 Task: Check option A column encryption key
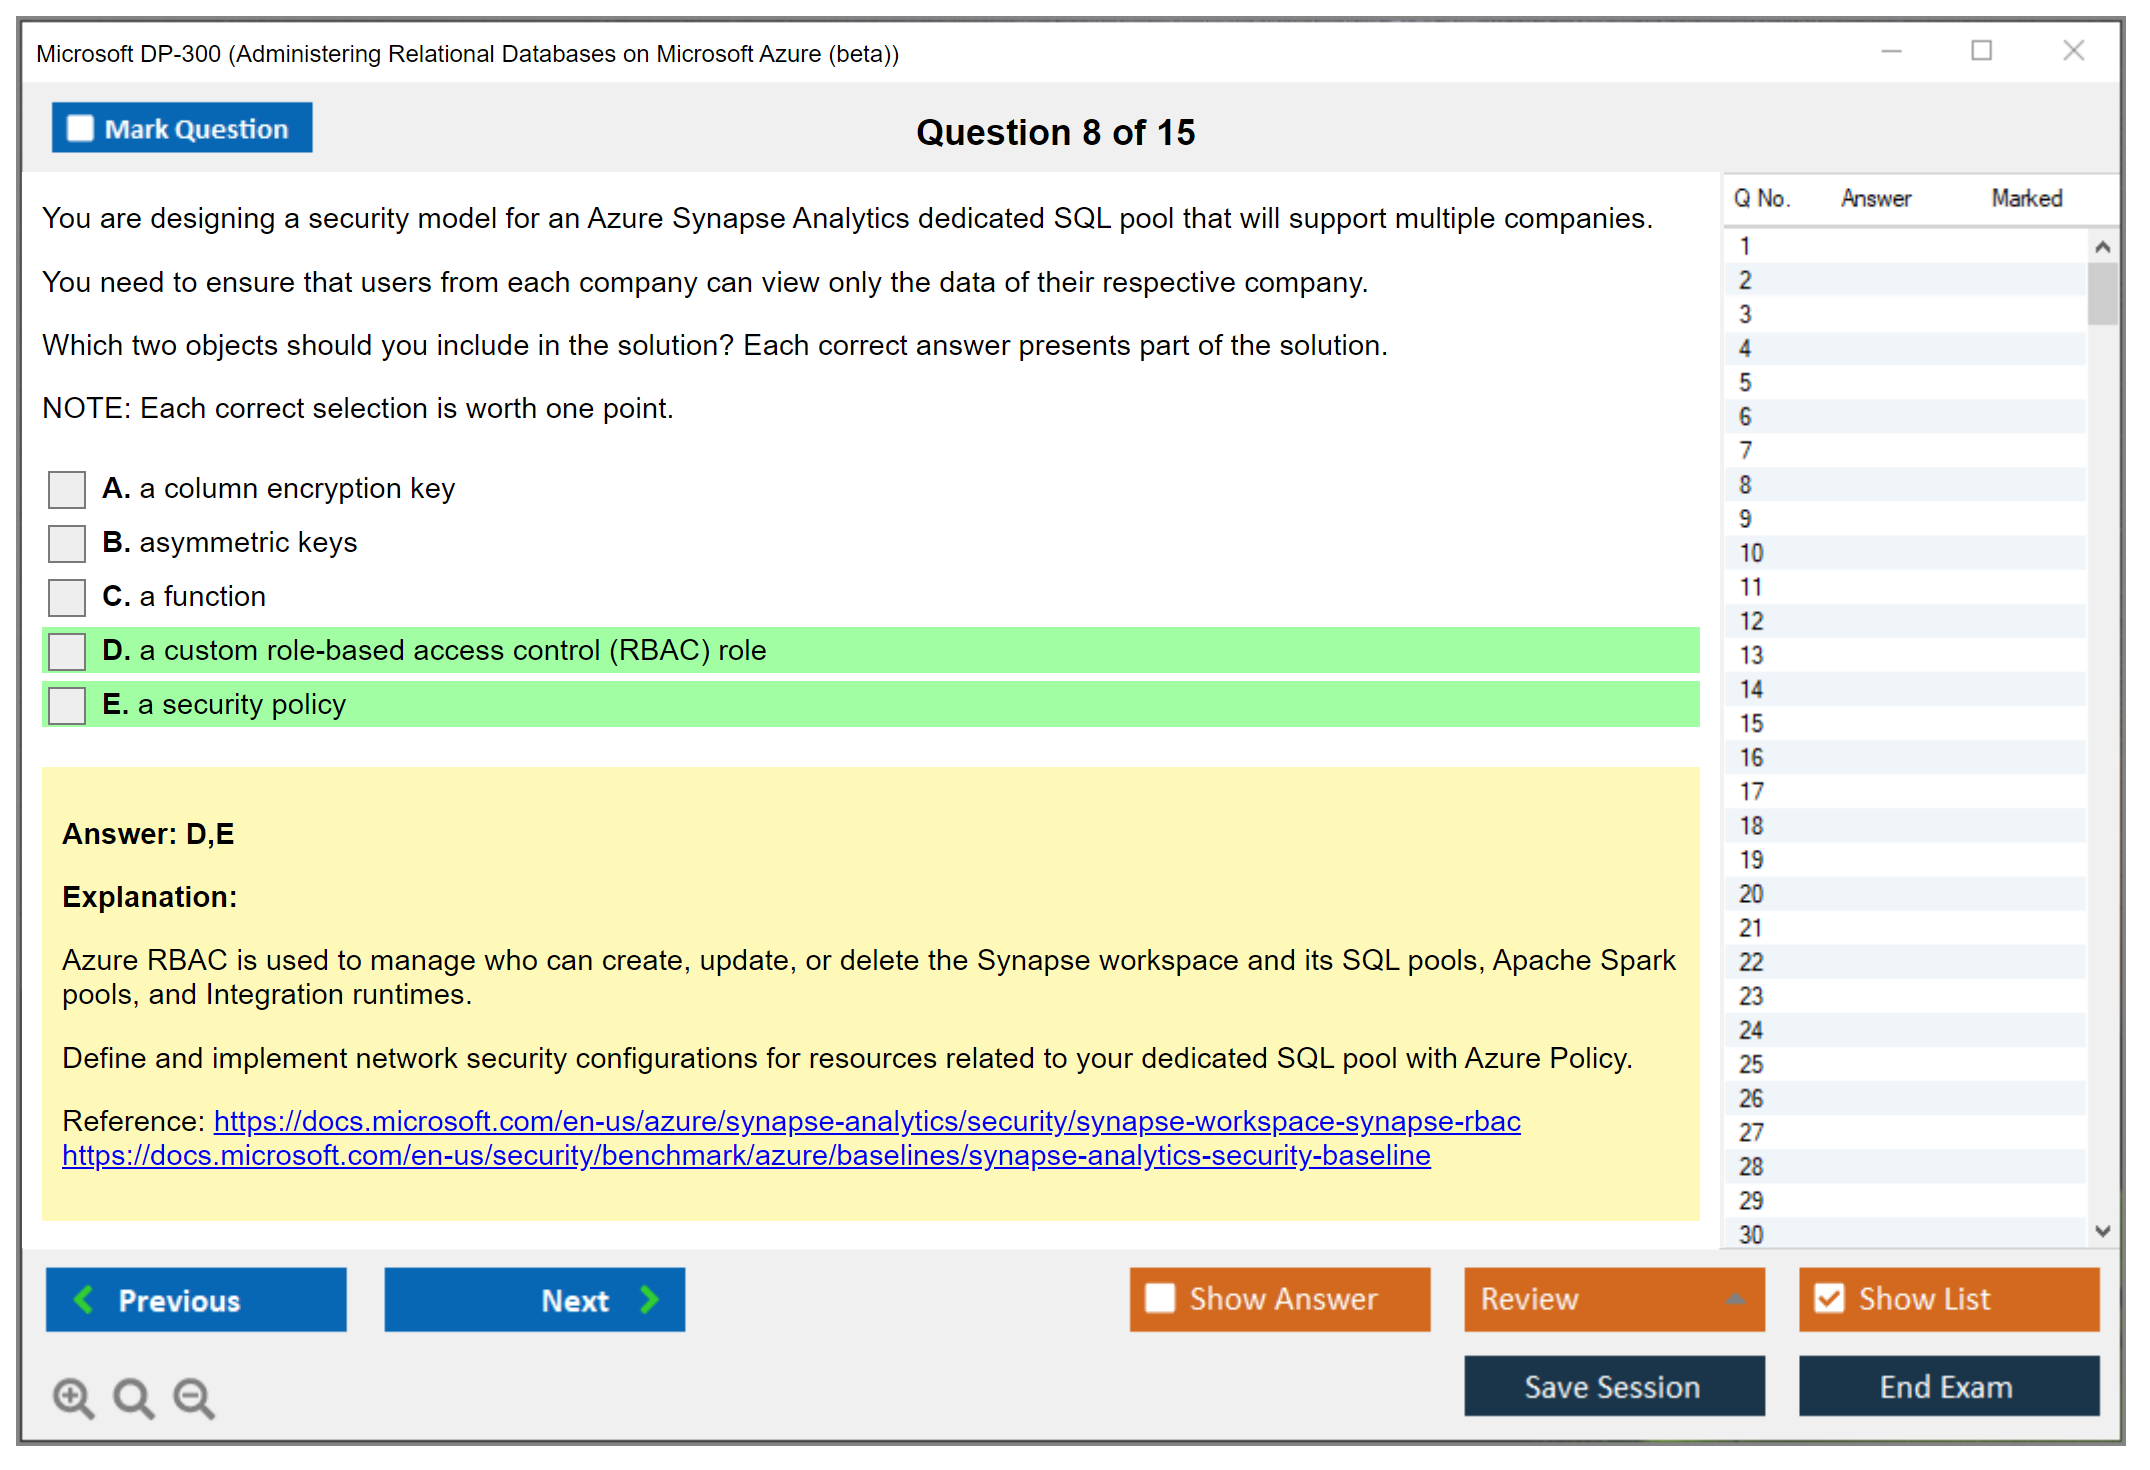pos(67,489)
